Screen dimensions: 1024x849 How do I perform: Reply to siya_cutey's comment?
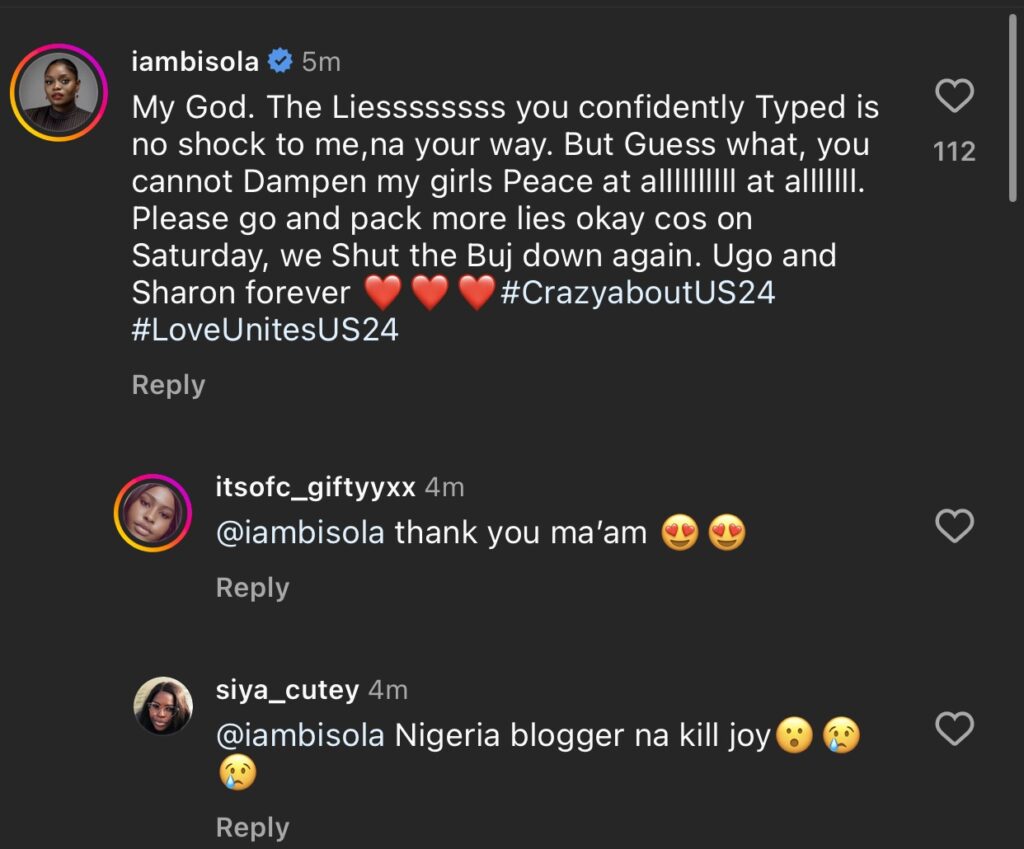click(252, 827)
